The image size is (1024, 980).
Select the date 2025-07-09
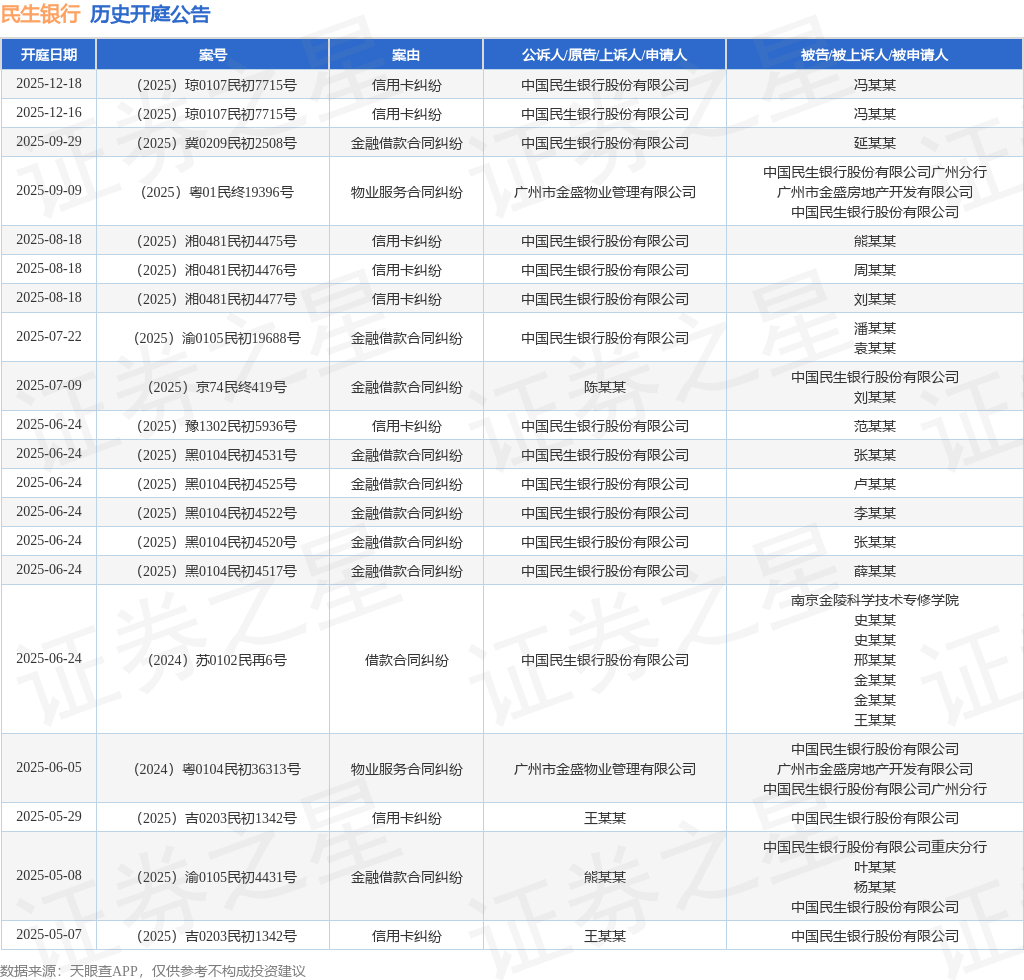[49, 385]
